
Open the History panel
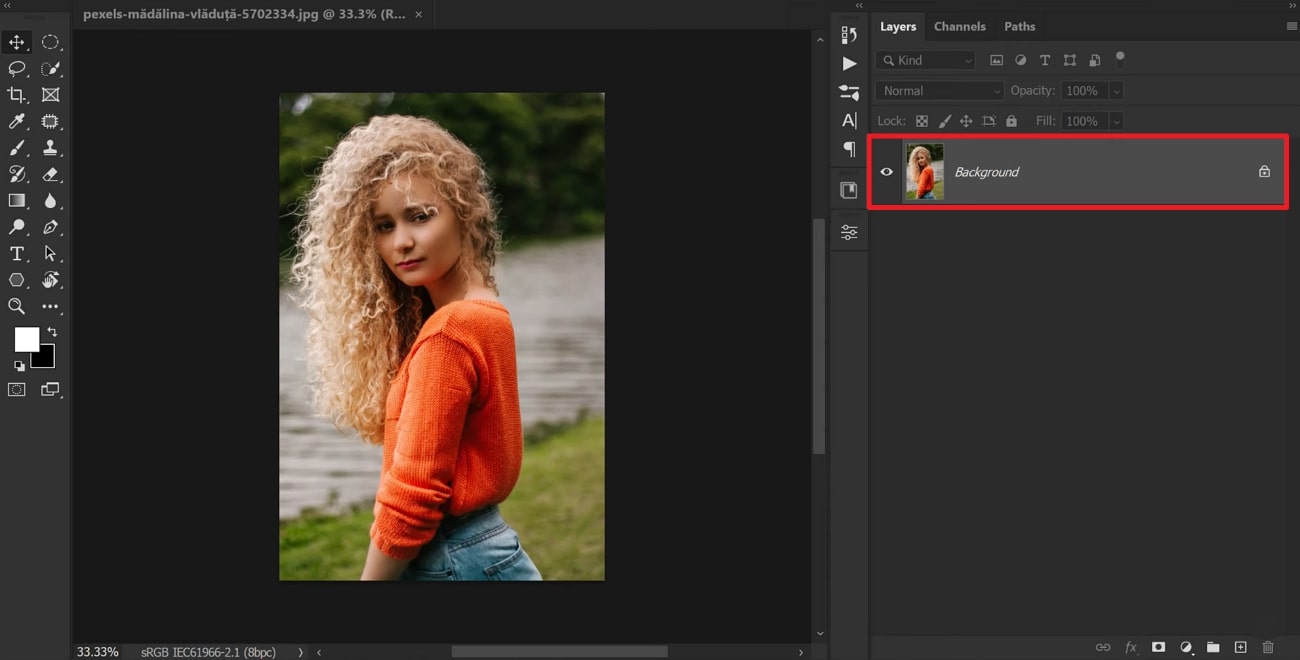848,33
